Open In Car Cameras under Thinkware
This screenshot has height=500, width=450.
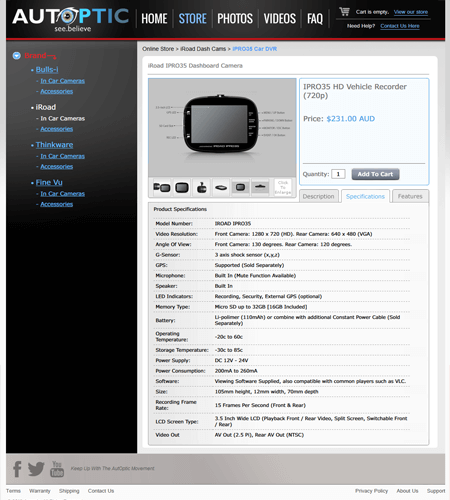[63, 156]
